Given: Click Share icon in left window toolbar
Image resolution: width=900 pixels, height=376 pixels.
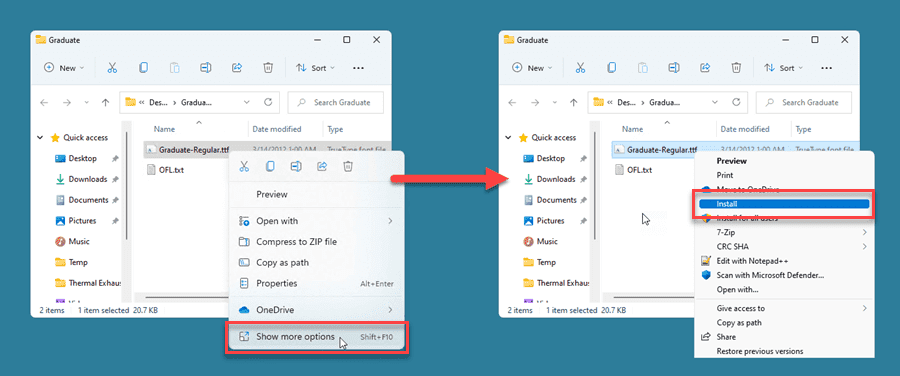Looking at the screenshot, I should [236, 68].
